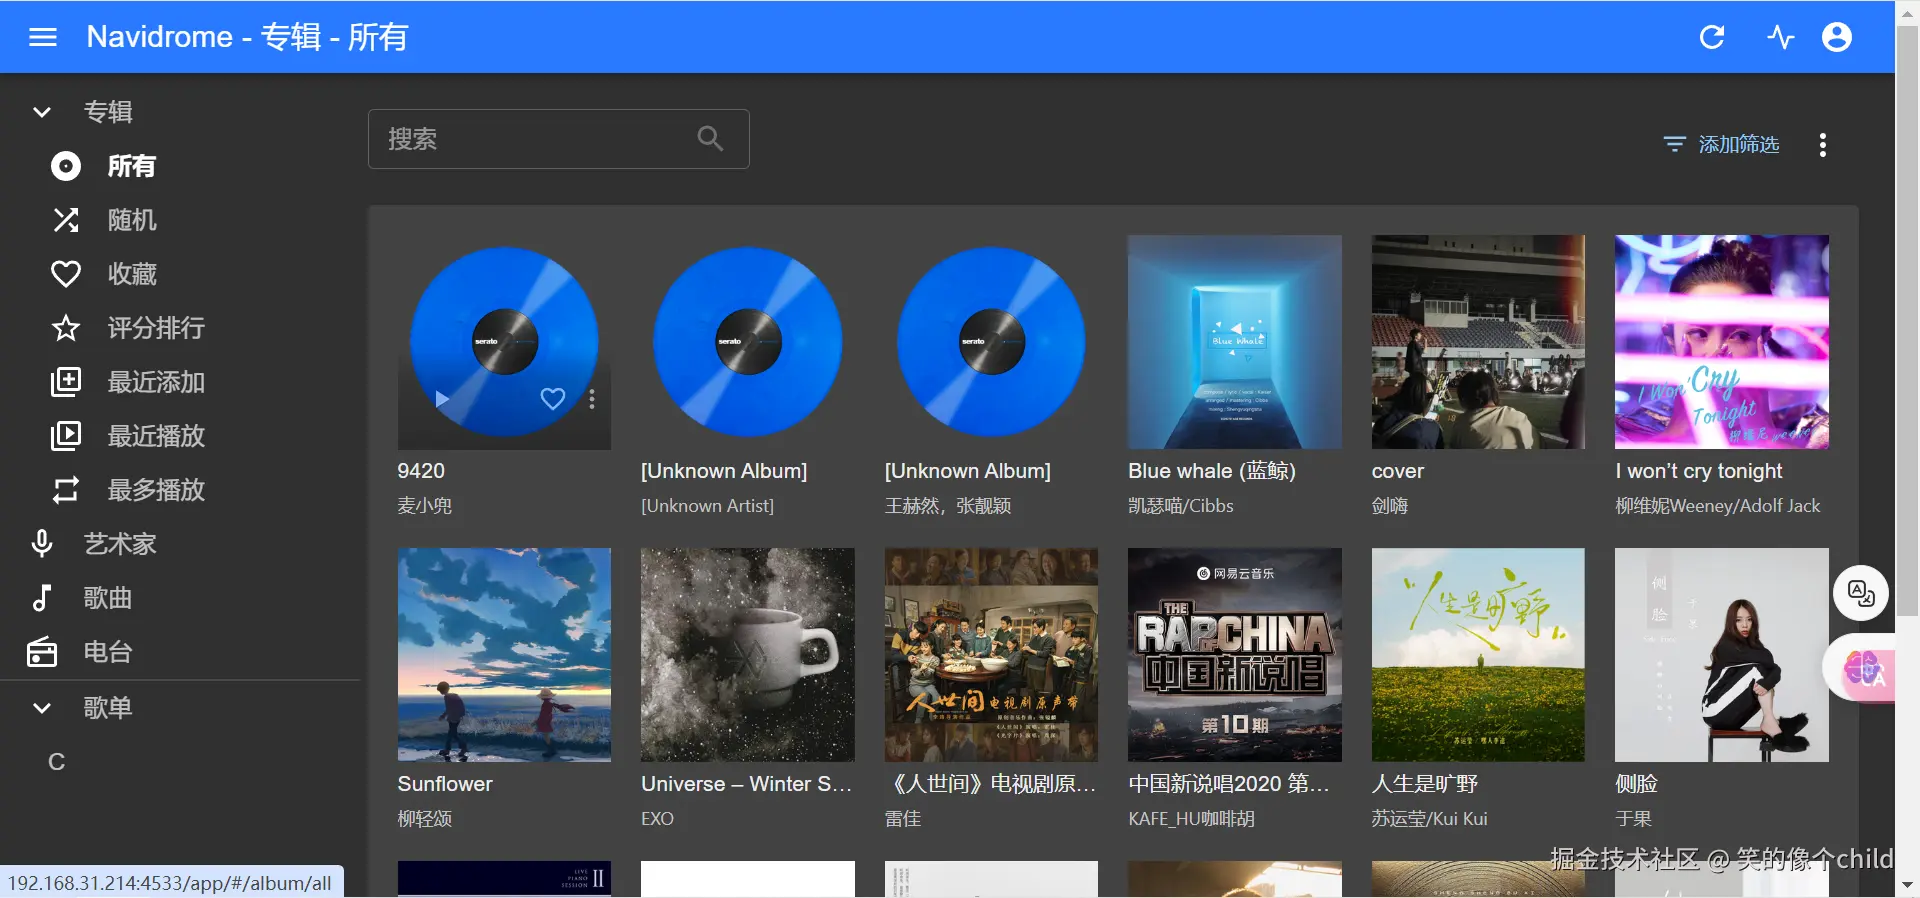Open the [Unknown Album] by [Unknown Artist] cover
The height and width of the screenshot is (898, 1920).
click(748, 342)
